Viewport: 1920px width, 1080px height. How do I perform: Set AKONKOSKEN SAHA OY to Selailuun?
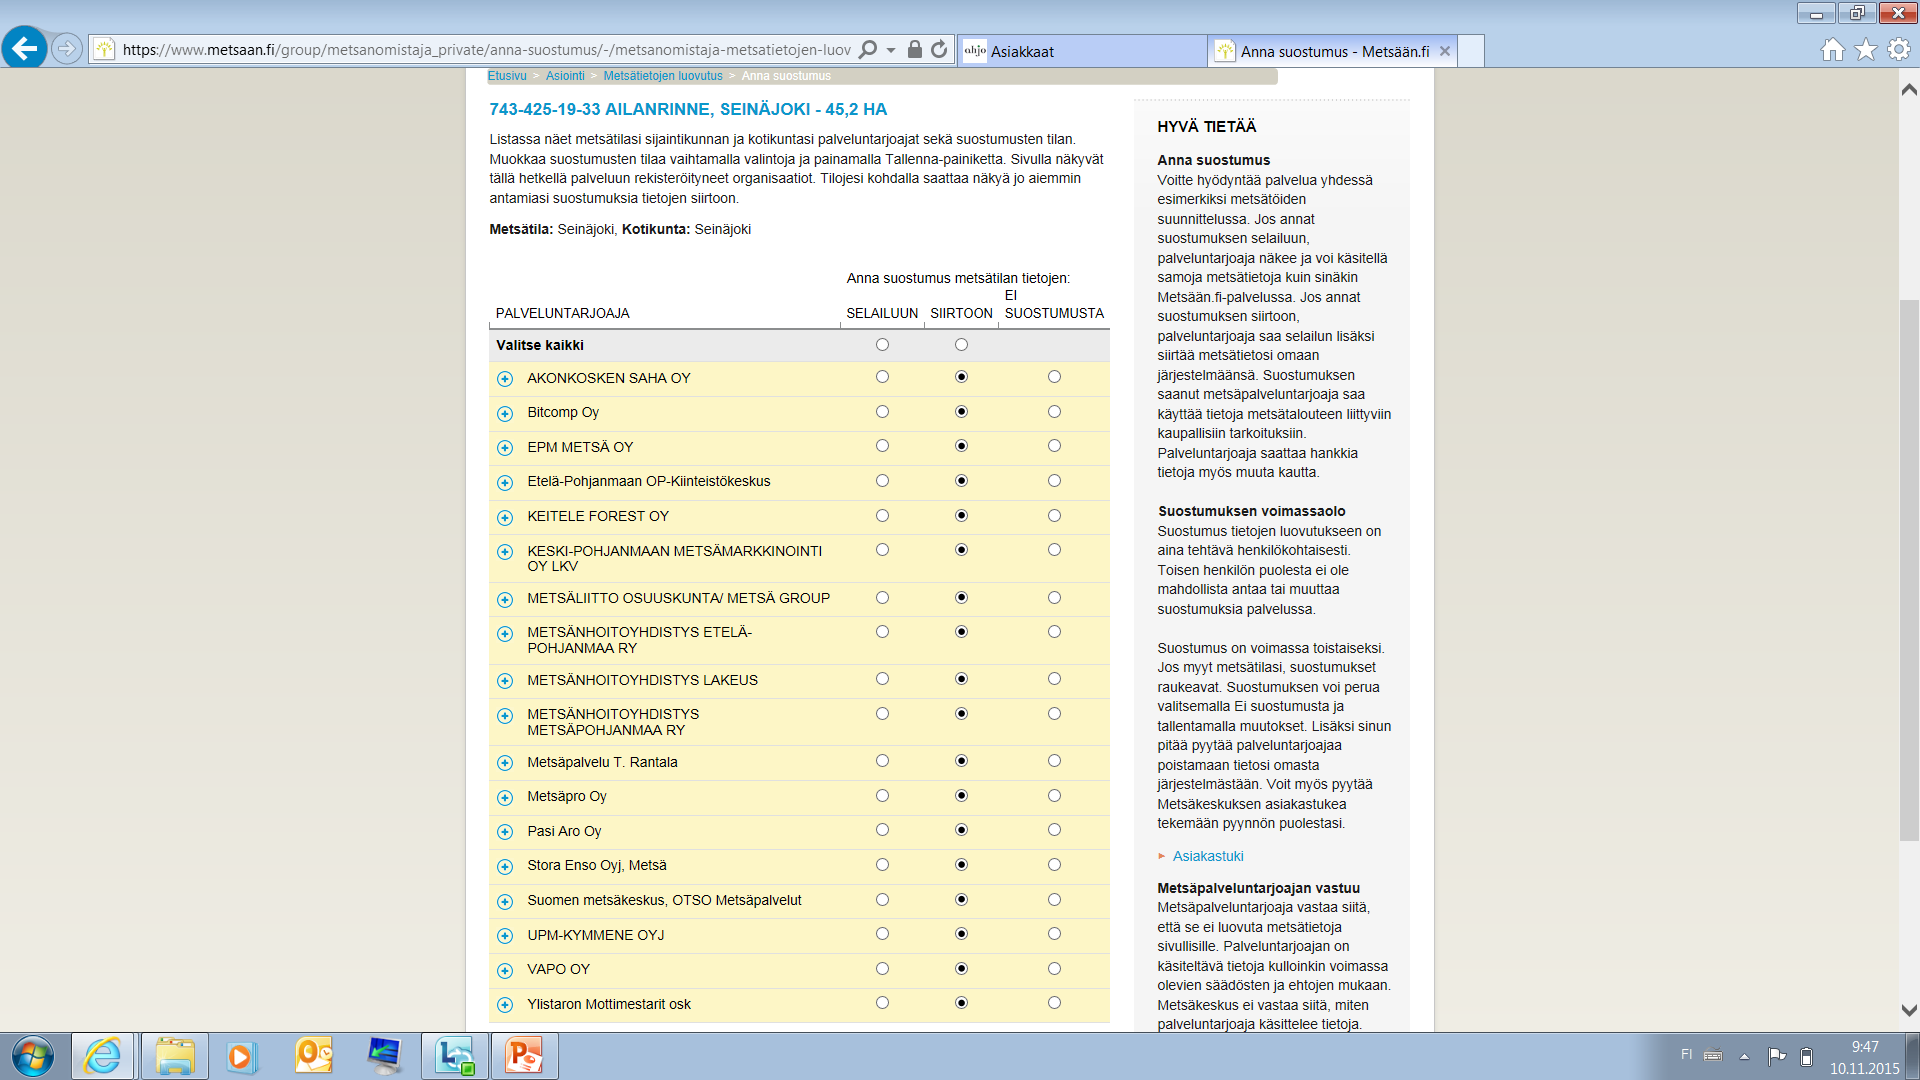[x=882, y=377]
